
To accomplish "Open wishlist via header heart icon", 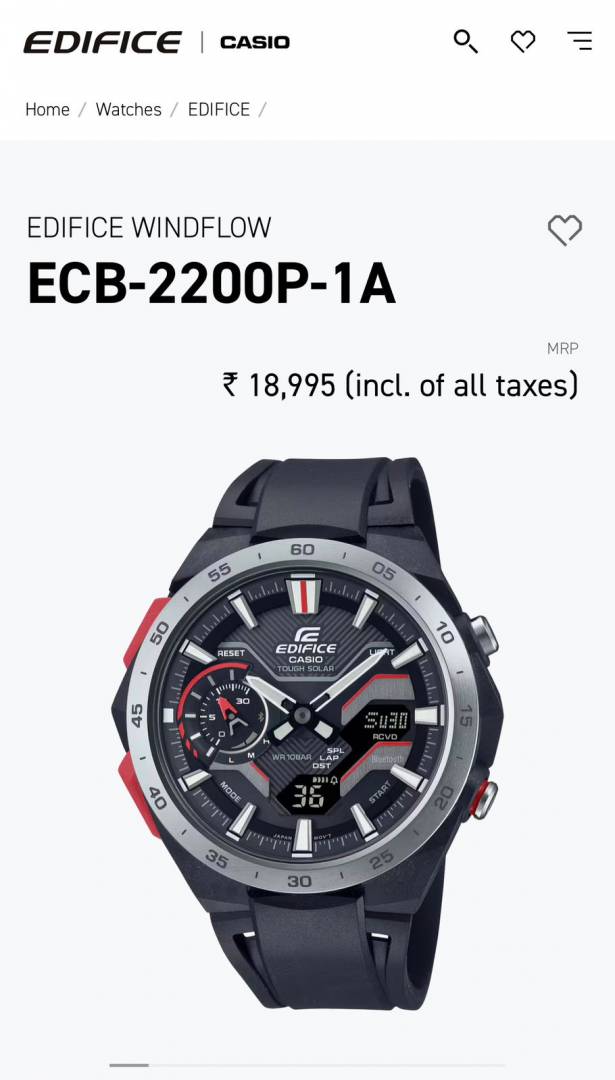I will [x=523, y=42].
